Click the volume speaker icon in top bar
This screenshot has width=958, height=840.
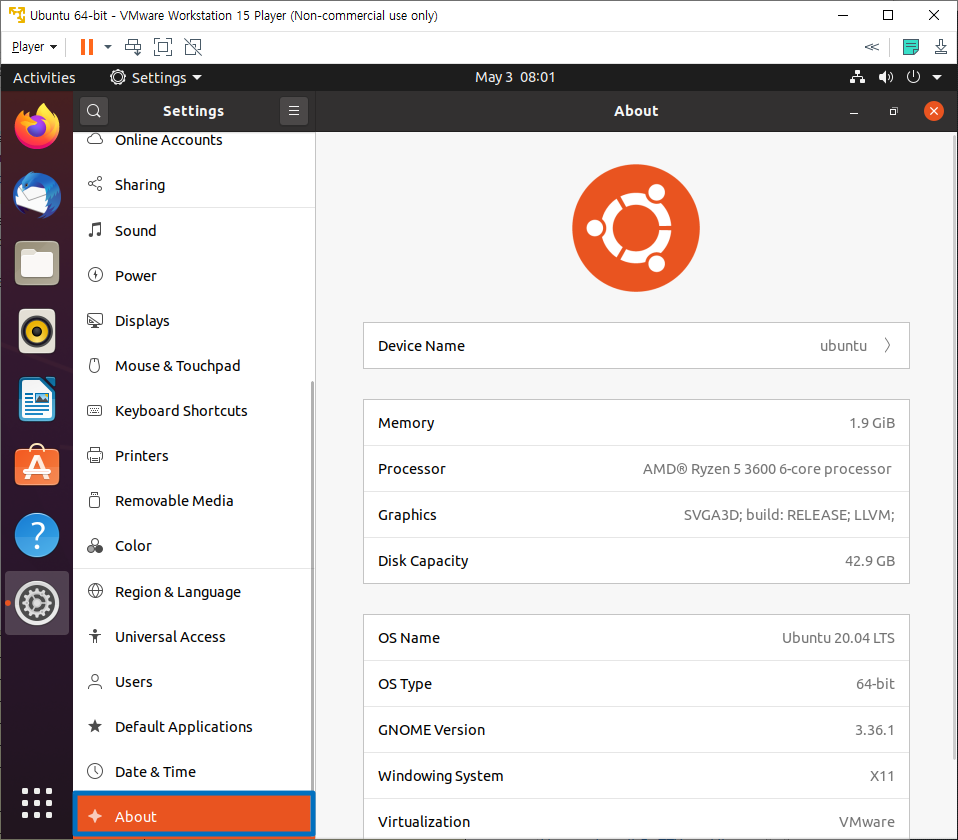885,77
